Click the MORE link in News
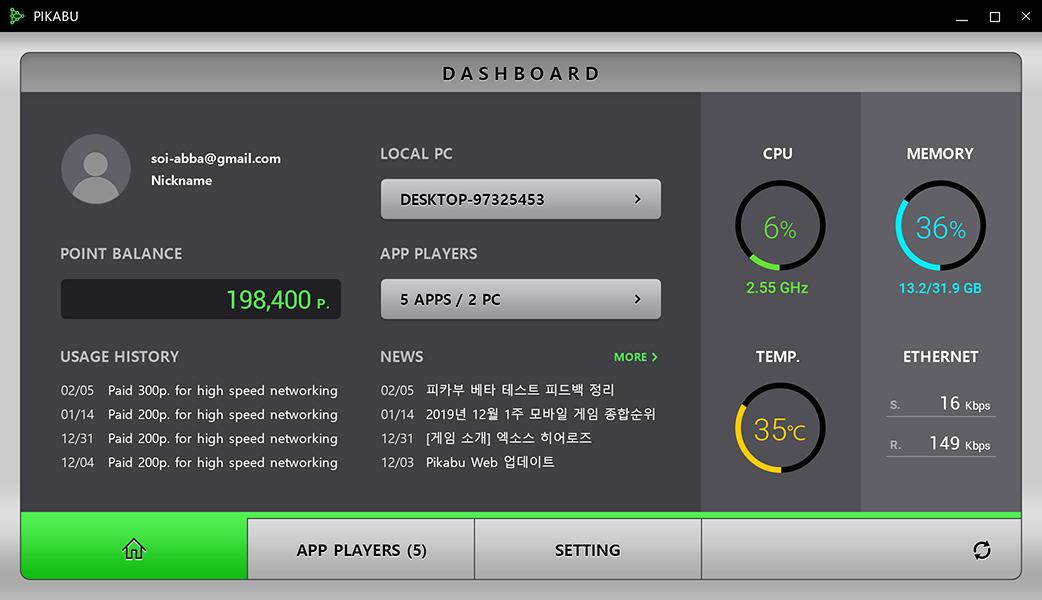This screenshot has height=600, width=1042. pos(636,357)
